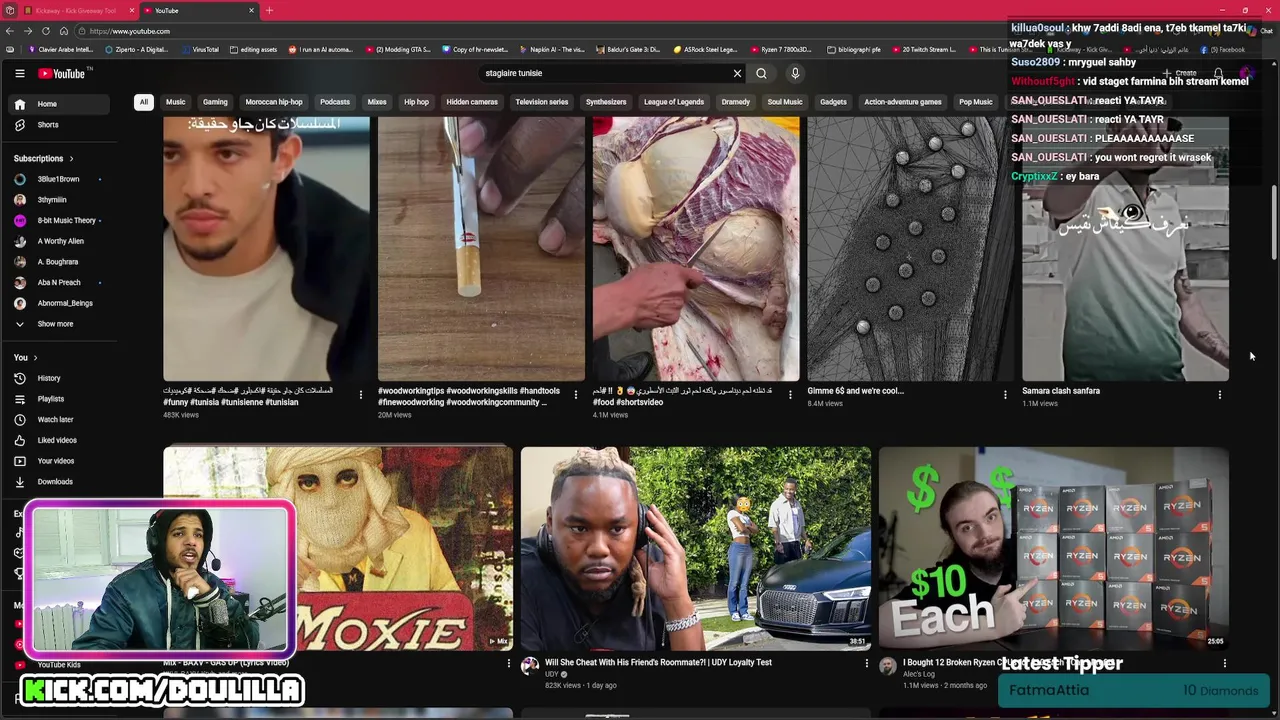Click the browser reload button
The image size is (1280, 720).
[46, 31]
